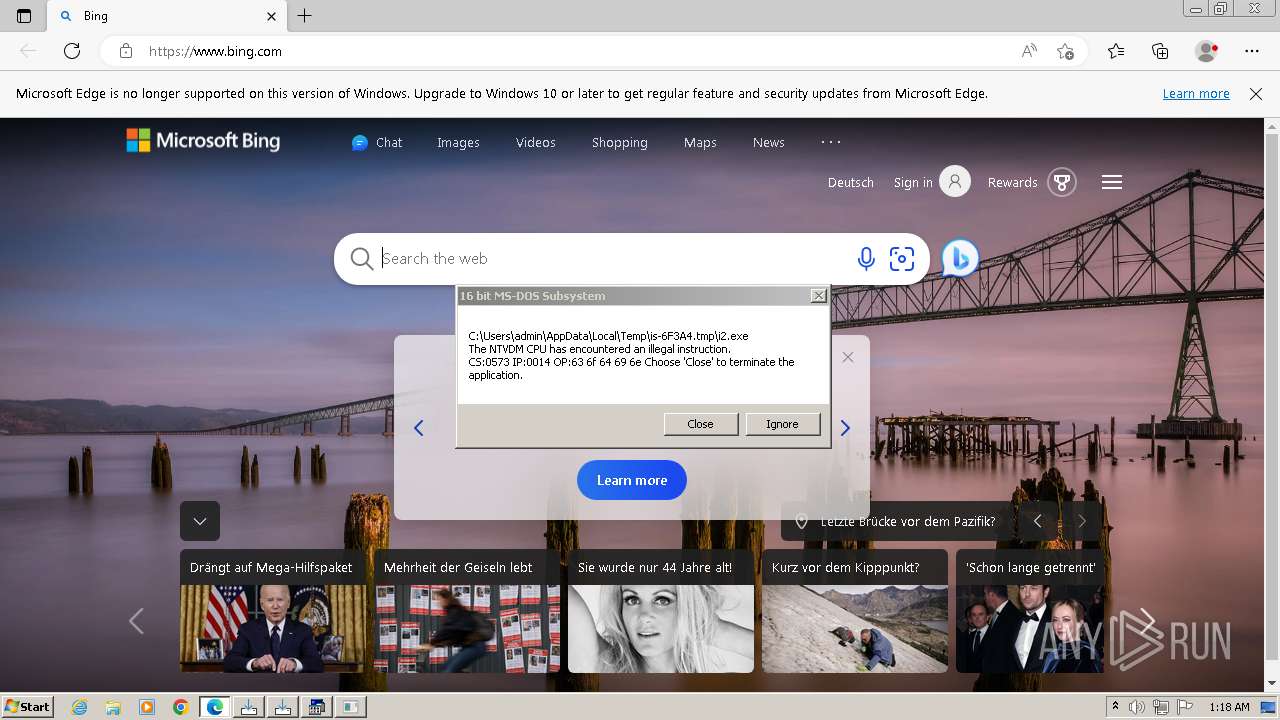Reload the page with the refresh icon
The width and height of the screenshot is (1280, 720).
(72, 51)
